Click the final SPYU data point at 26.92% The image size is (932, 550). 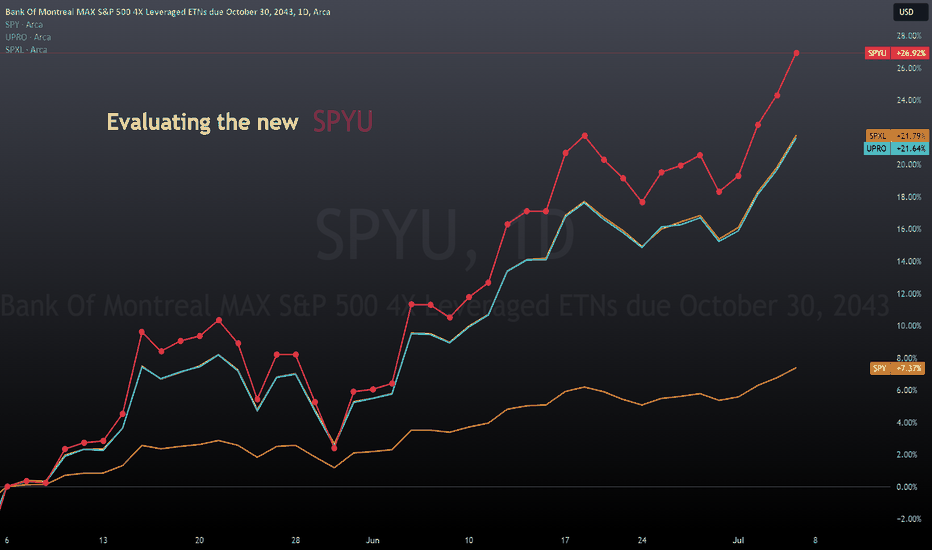point(796,53)
